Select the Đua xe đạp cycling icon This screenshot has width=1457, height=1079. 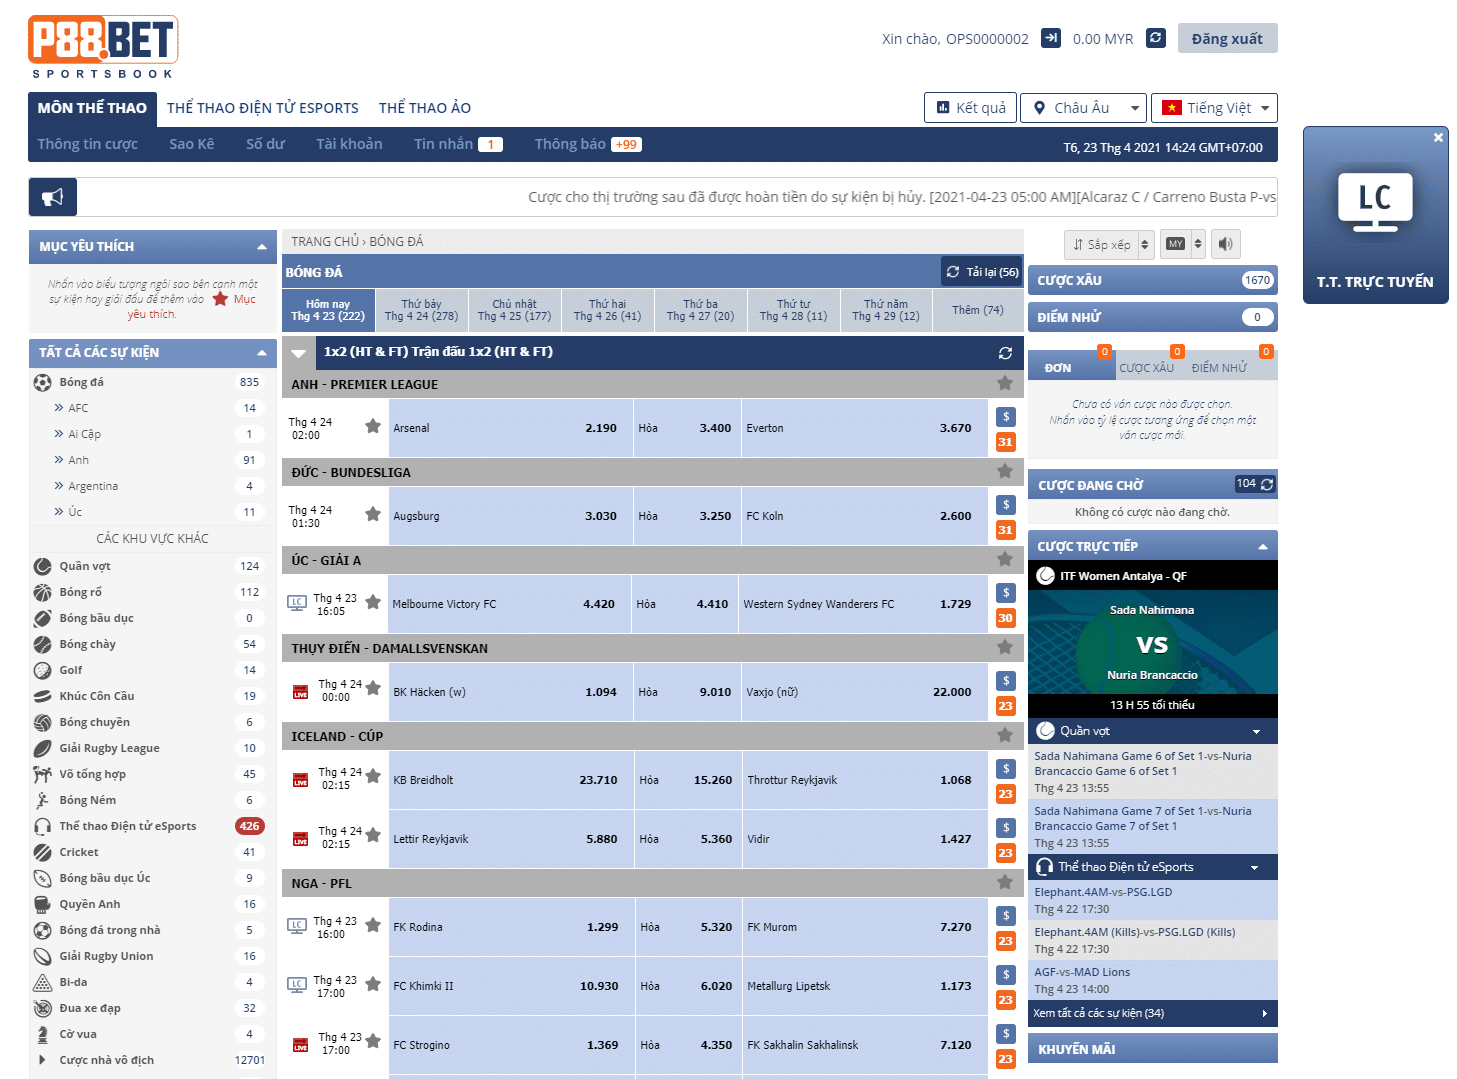tap(42, 1008)
